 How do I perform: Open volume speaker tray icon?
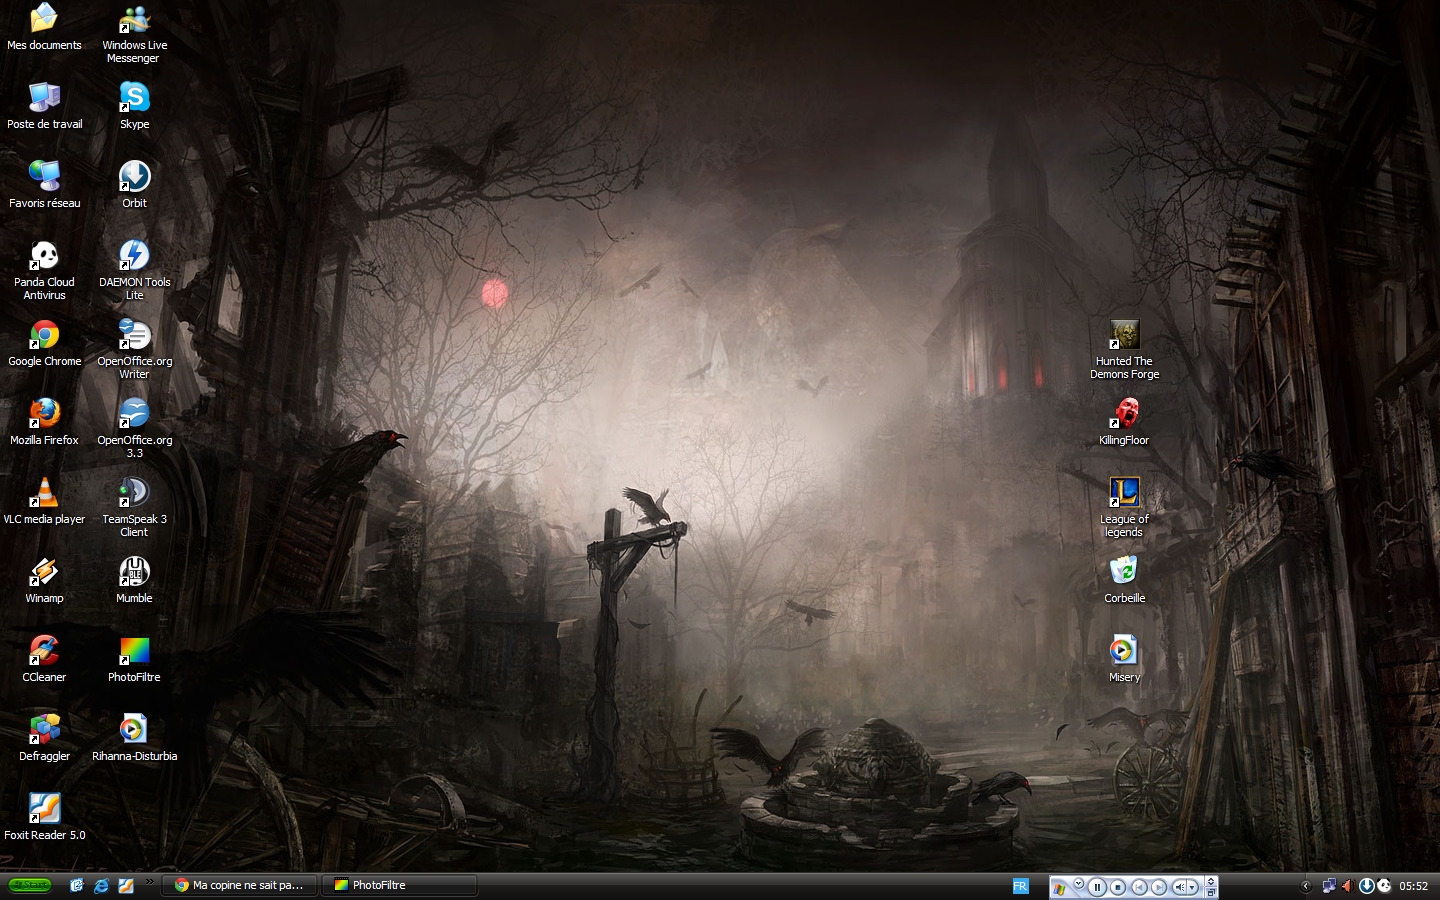coord(1348,886)
